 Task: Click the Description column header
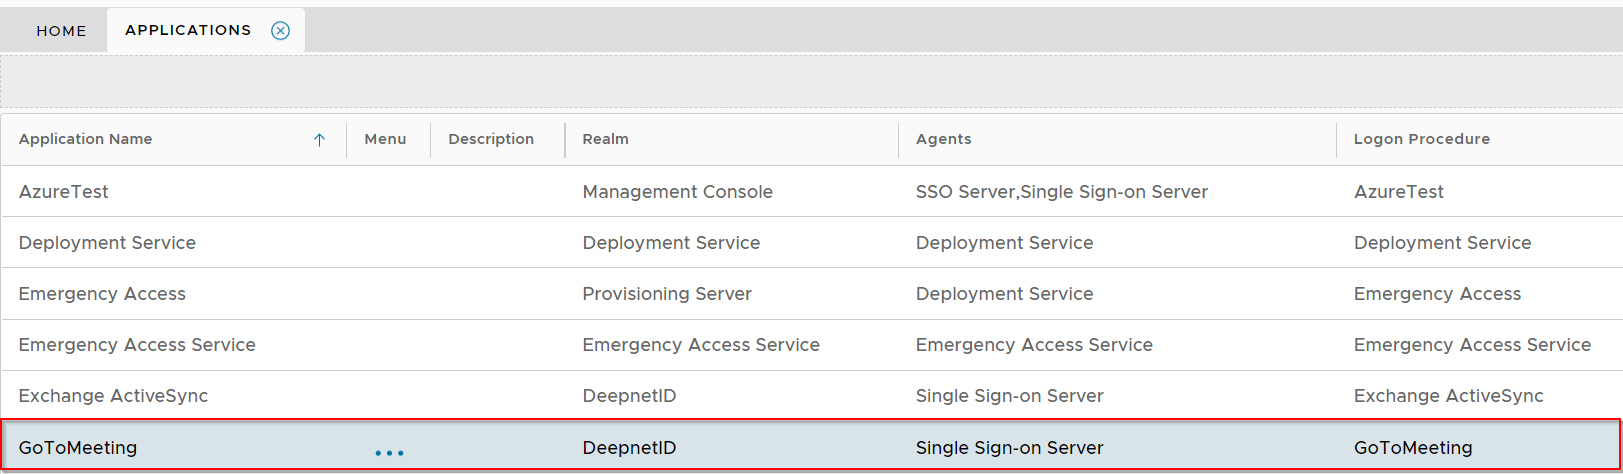[x=491, y=139]
